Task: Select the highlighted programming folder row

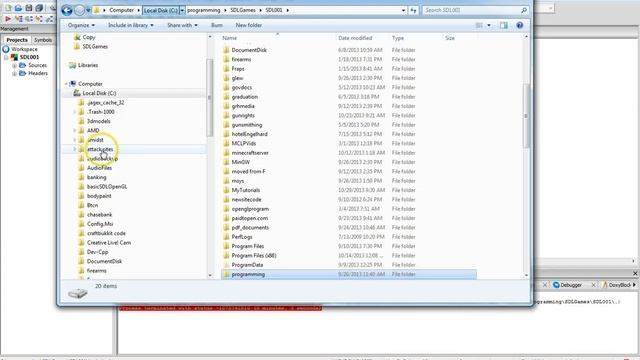Action: (x=349, y=274)
